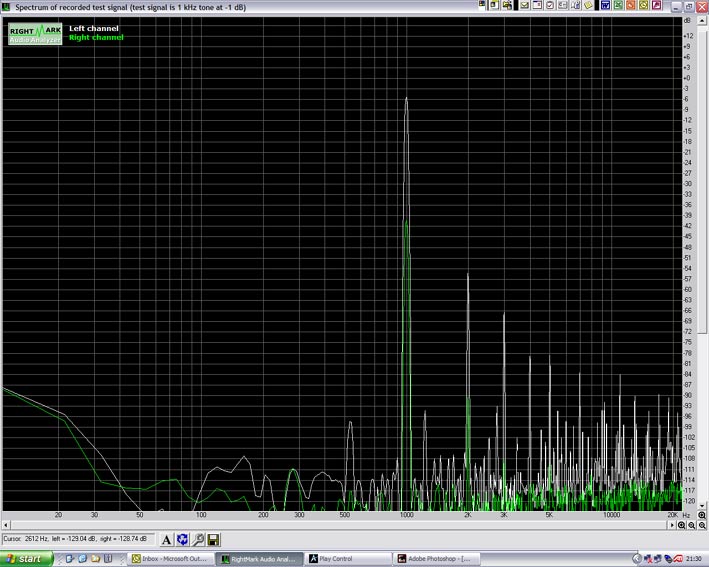Click the '100' frequency axis label
Viewport: 709px width, 567px height.
tap(201, 515)
